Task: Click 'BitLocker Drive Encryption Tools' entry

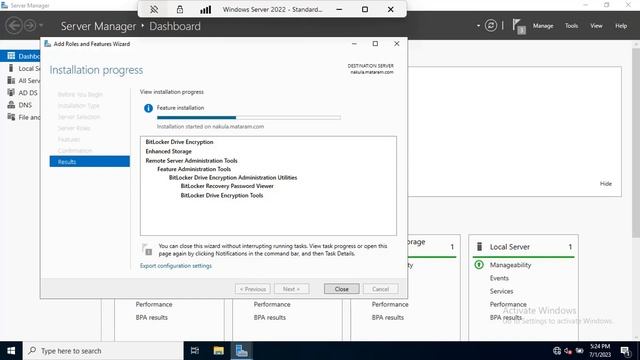Action: point(222,196)
